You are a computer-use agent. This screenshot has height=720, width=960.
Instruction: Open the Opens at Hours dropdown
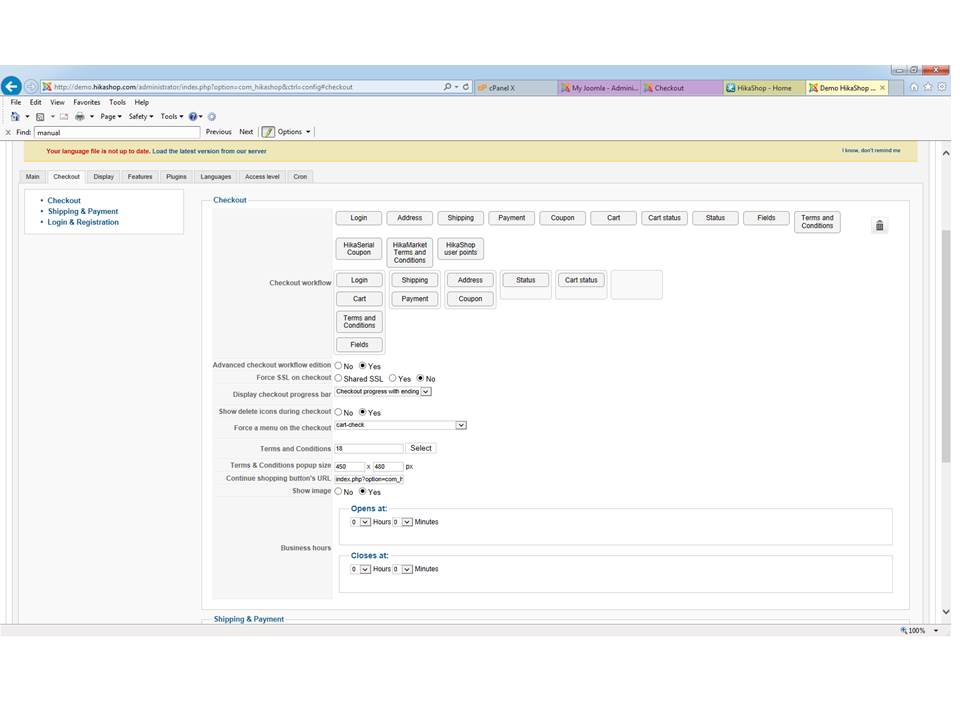365,522
